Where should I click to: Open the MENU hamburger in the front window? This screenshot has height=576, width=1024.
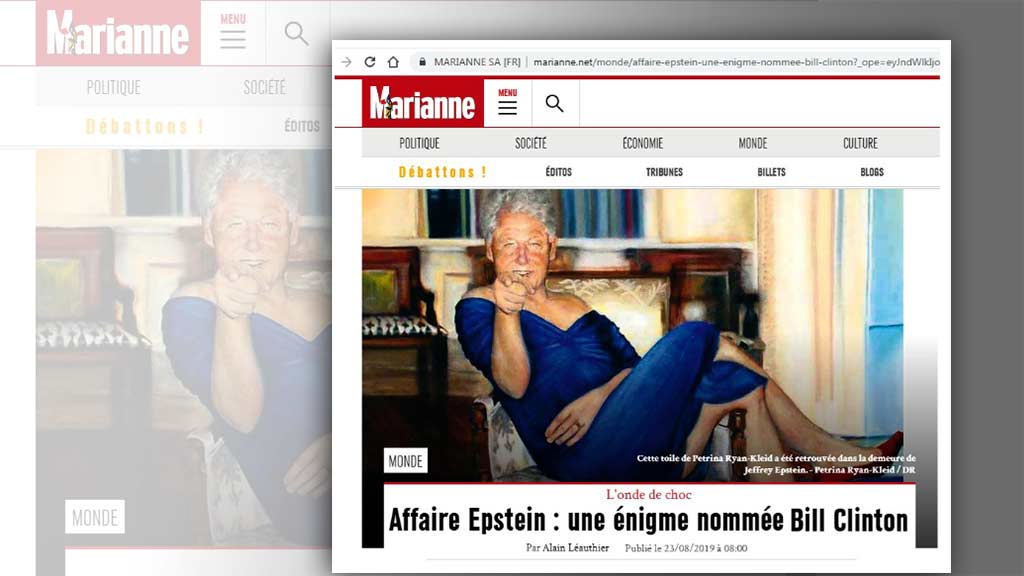(x=507, y=103)
